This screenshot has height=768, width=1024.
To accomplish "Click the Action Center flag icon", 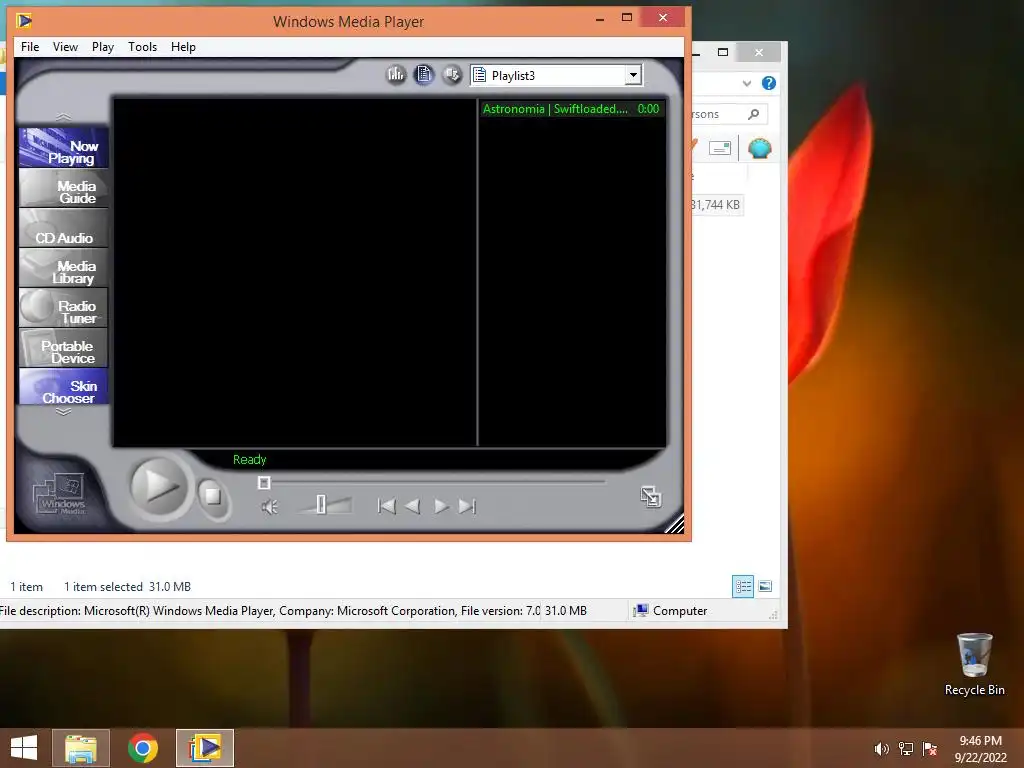I will click(930, 749).
